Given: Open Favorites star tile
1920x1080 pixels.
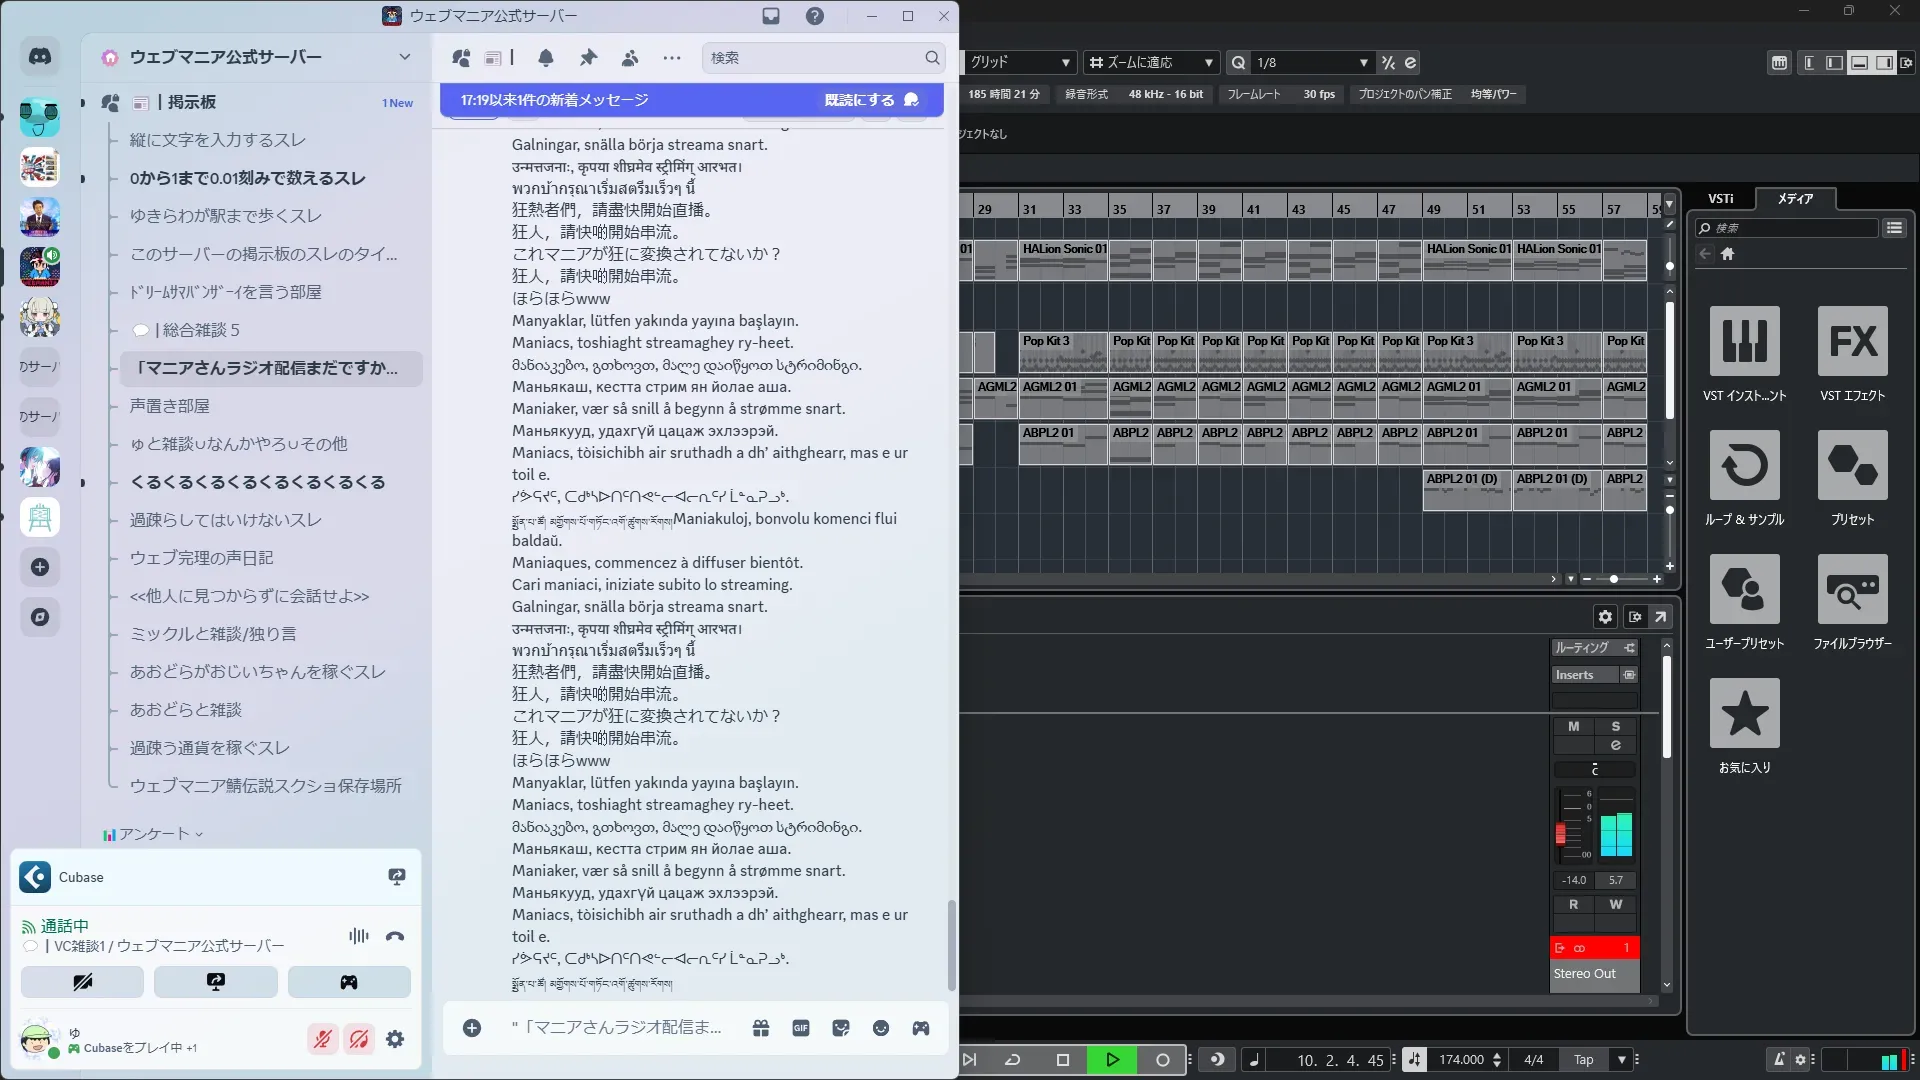Looking at the screenshot, I should [x=1744, y=714].
